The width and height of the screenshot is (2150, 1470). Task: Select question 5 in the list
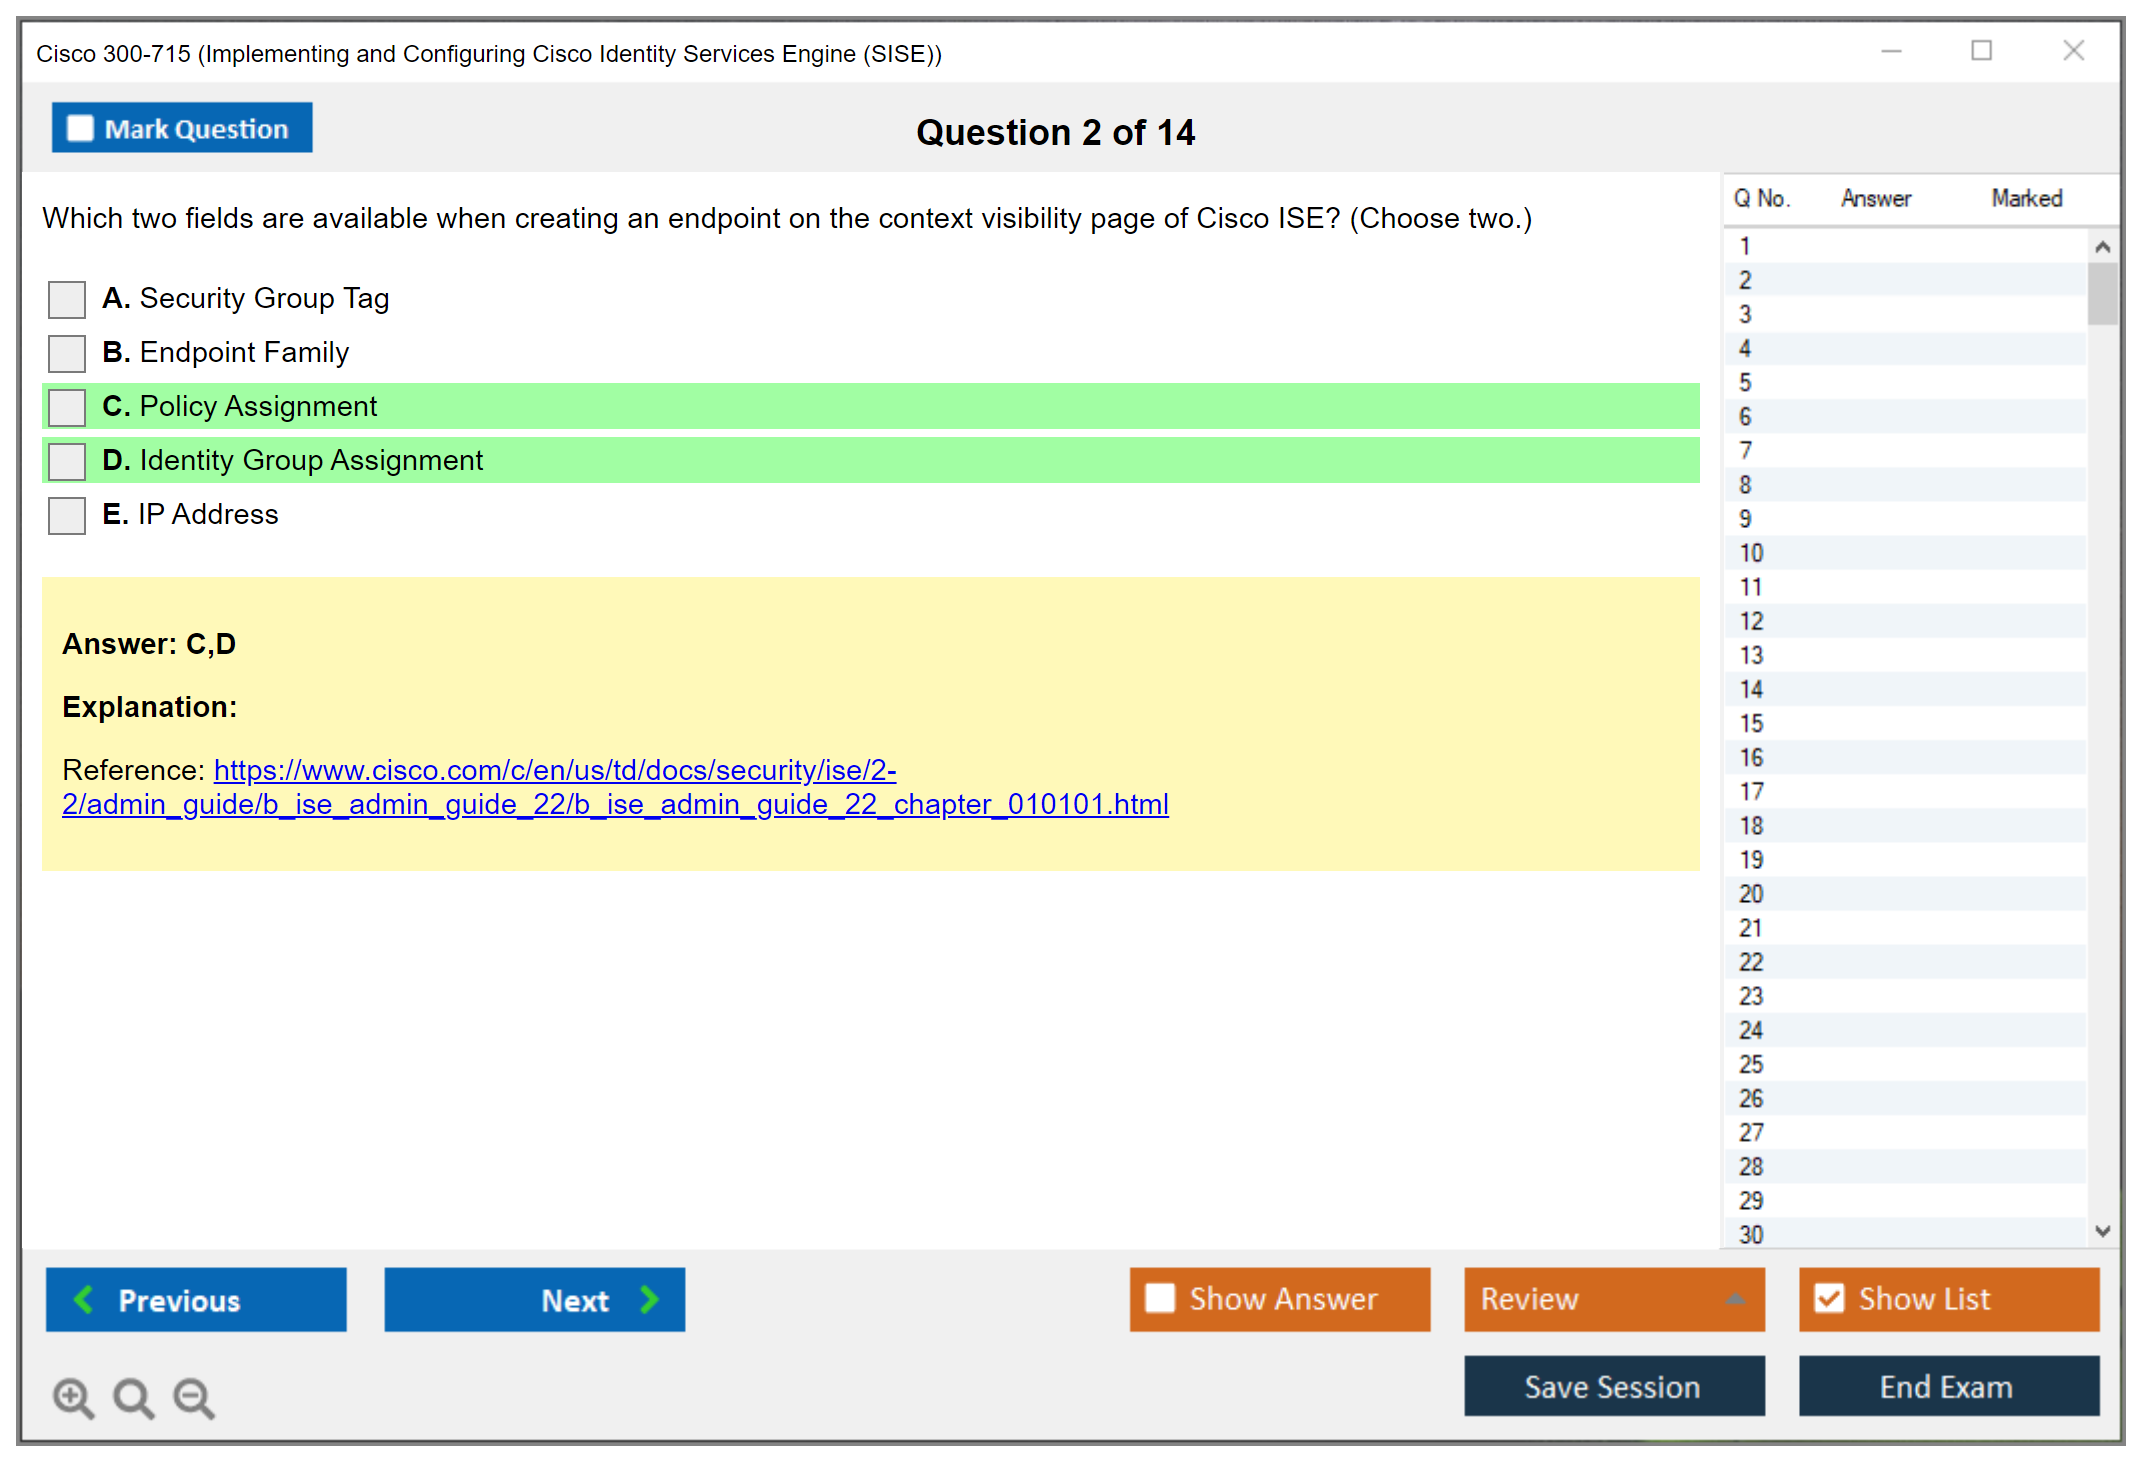[1745, 382]
